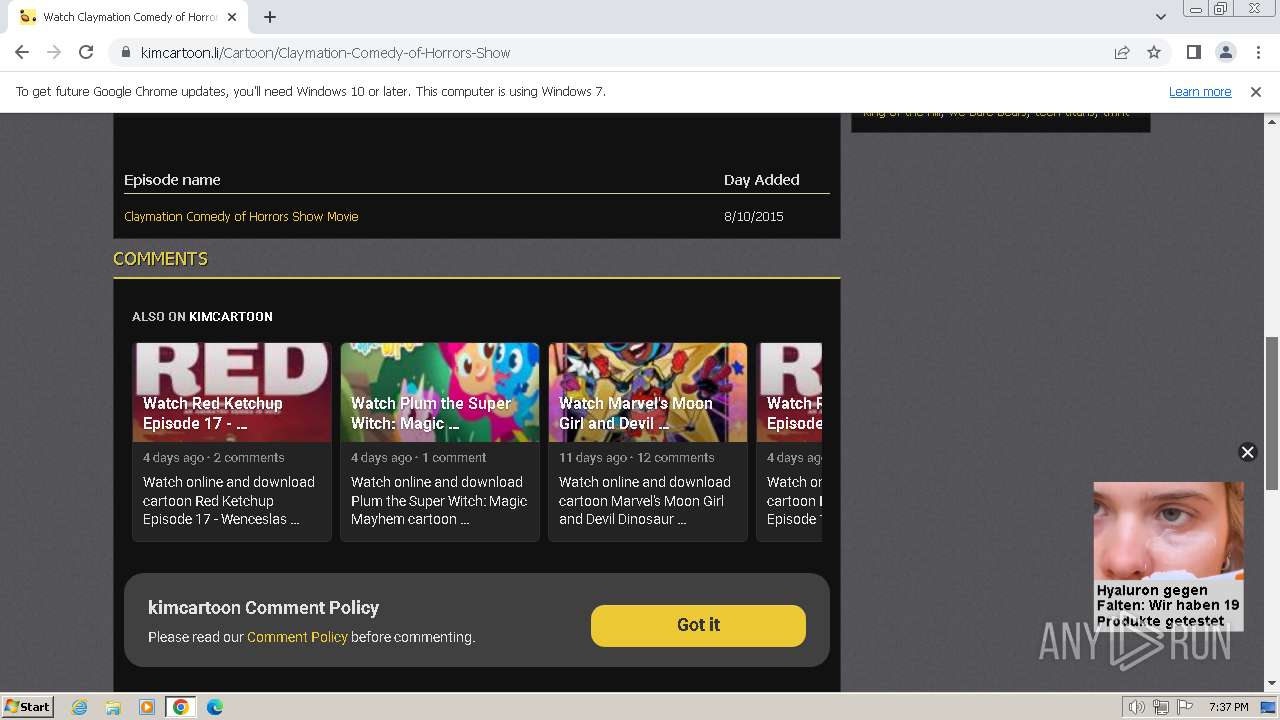Launch Microsoft Edge from the taskbar
The image size is (1280, 720).
pos(215,707)
